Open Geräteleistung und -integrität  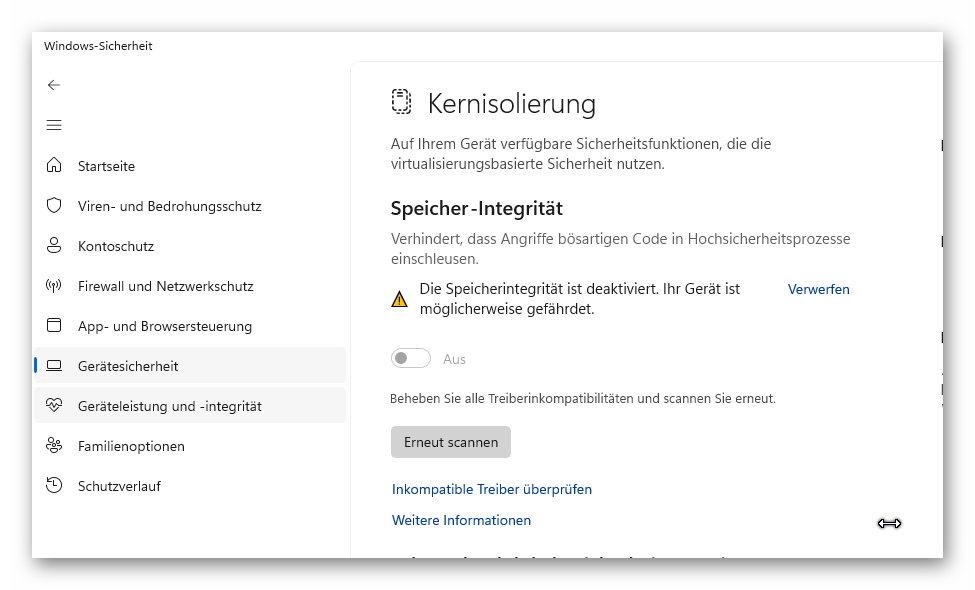(190, 406)
